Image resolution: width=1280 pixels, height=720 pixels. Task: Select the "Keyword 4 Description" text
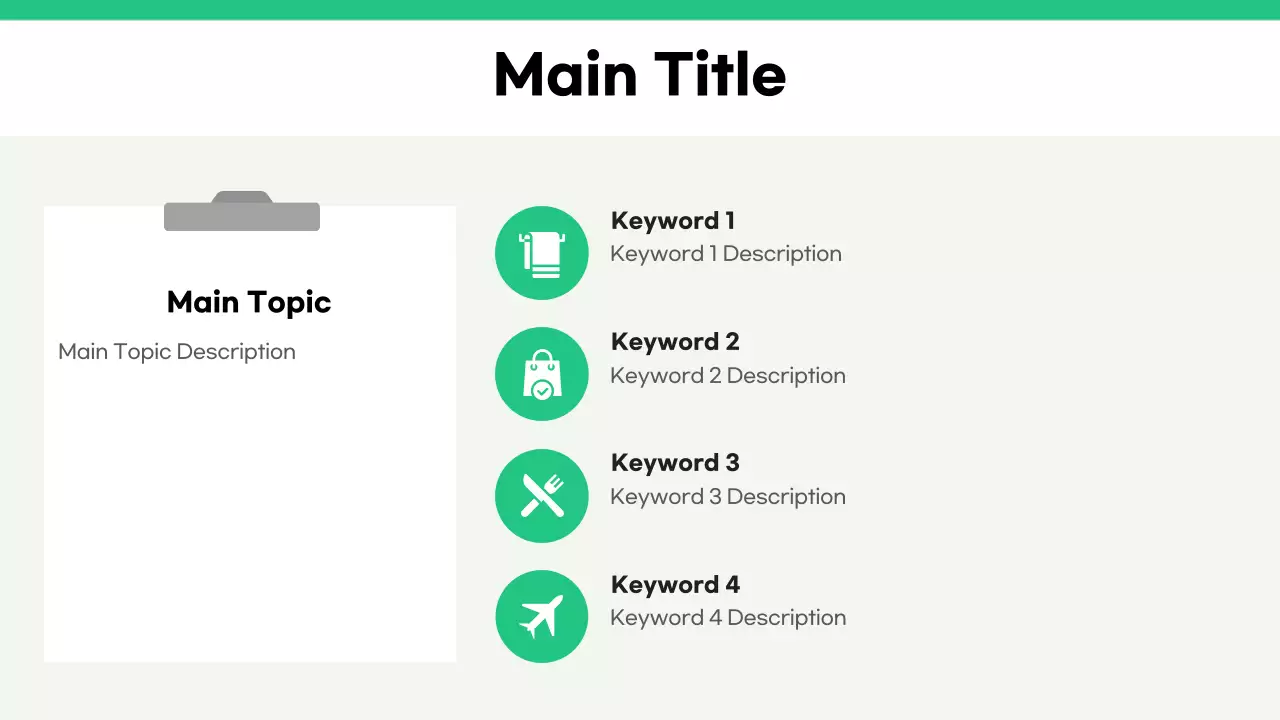tap(728, 618)
